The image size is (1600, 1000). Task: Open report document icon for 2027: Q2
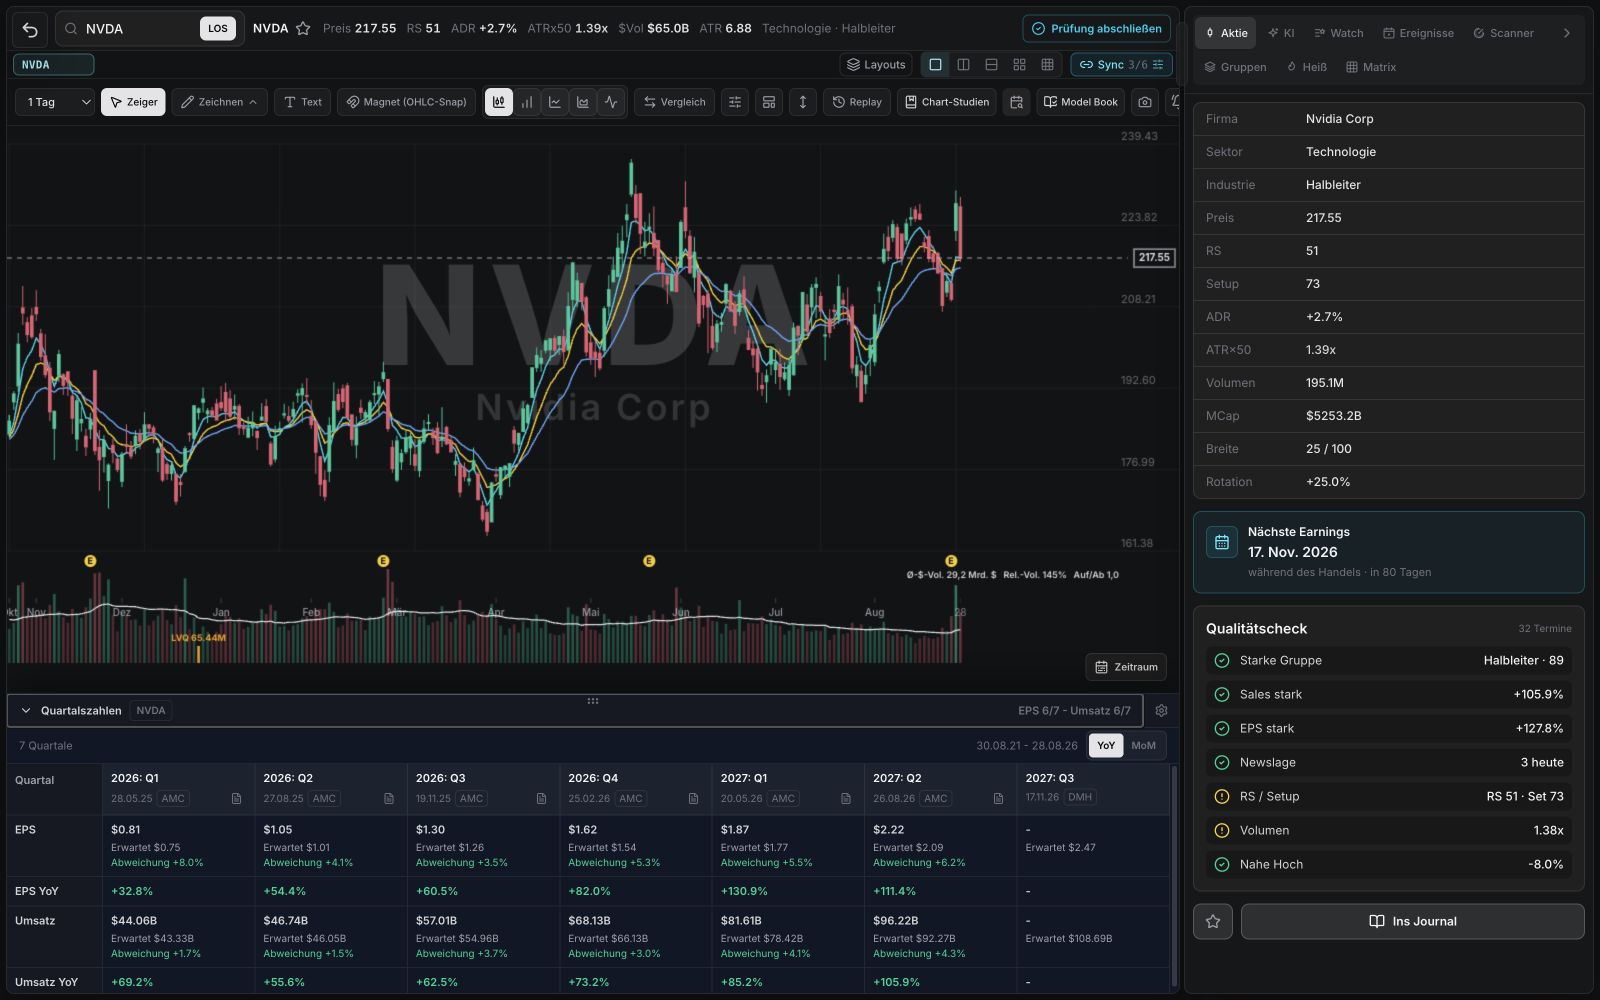[x=998, y=799]
